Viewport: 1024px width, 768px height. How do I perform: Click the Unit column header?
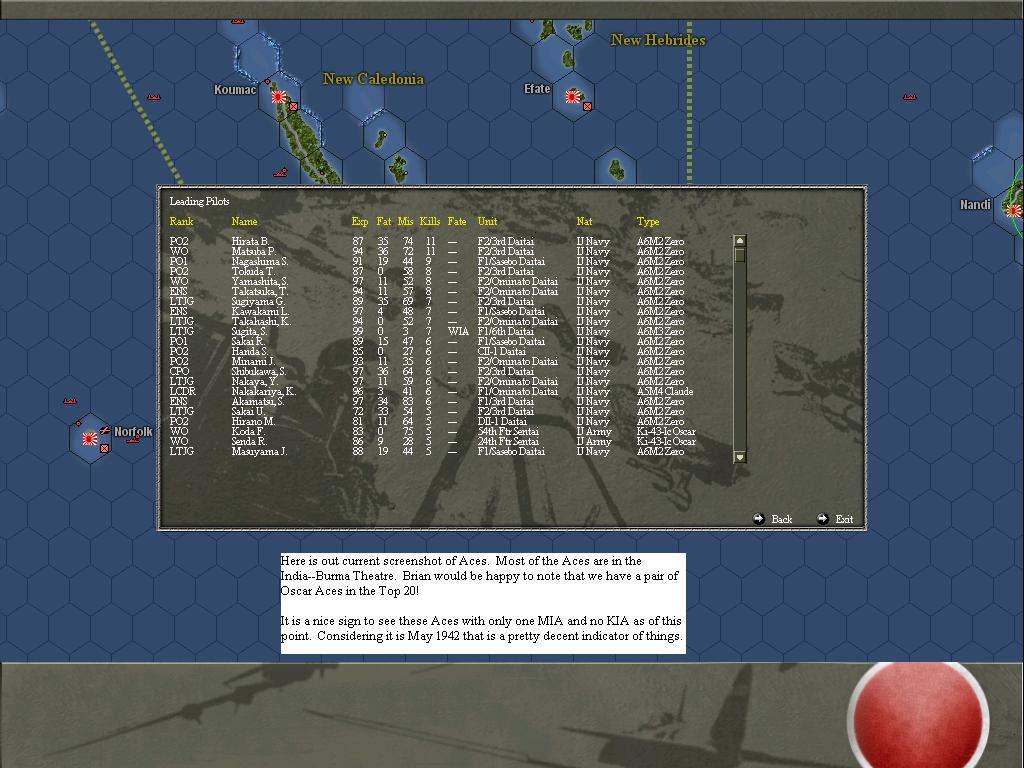tap(487, 221)
